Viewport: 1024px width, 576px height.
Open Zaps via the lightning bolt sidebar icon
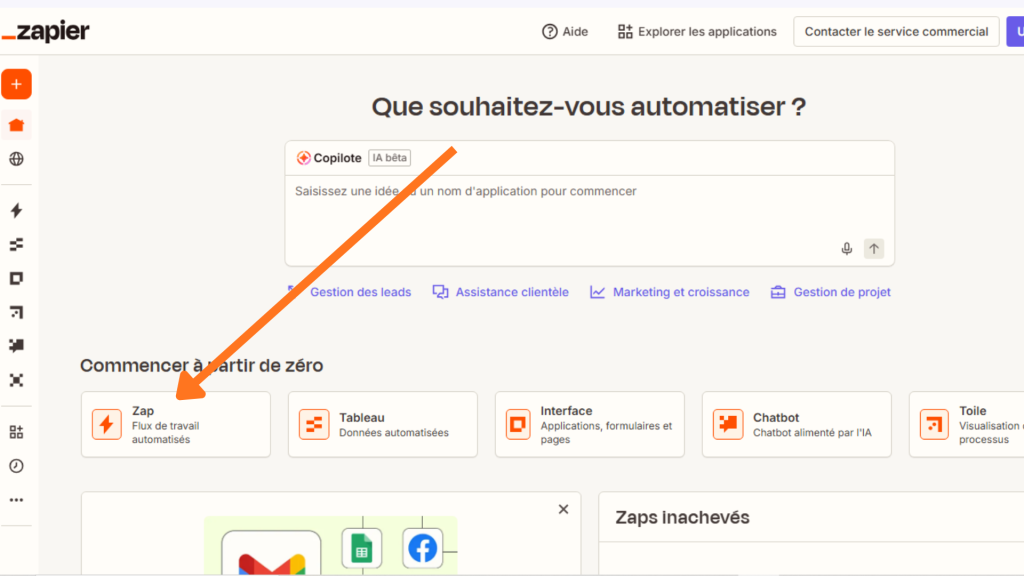(x=16, y=211)
